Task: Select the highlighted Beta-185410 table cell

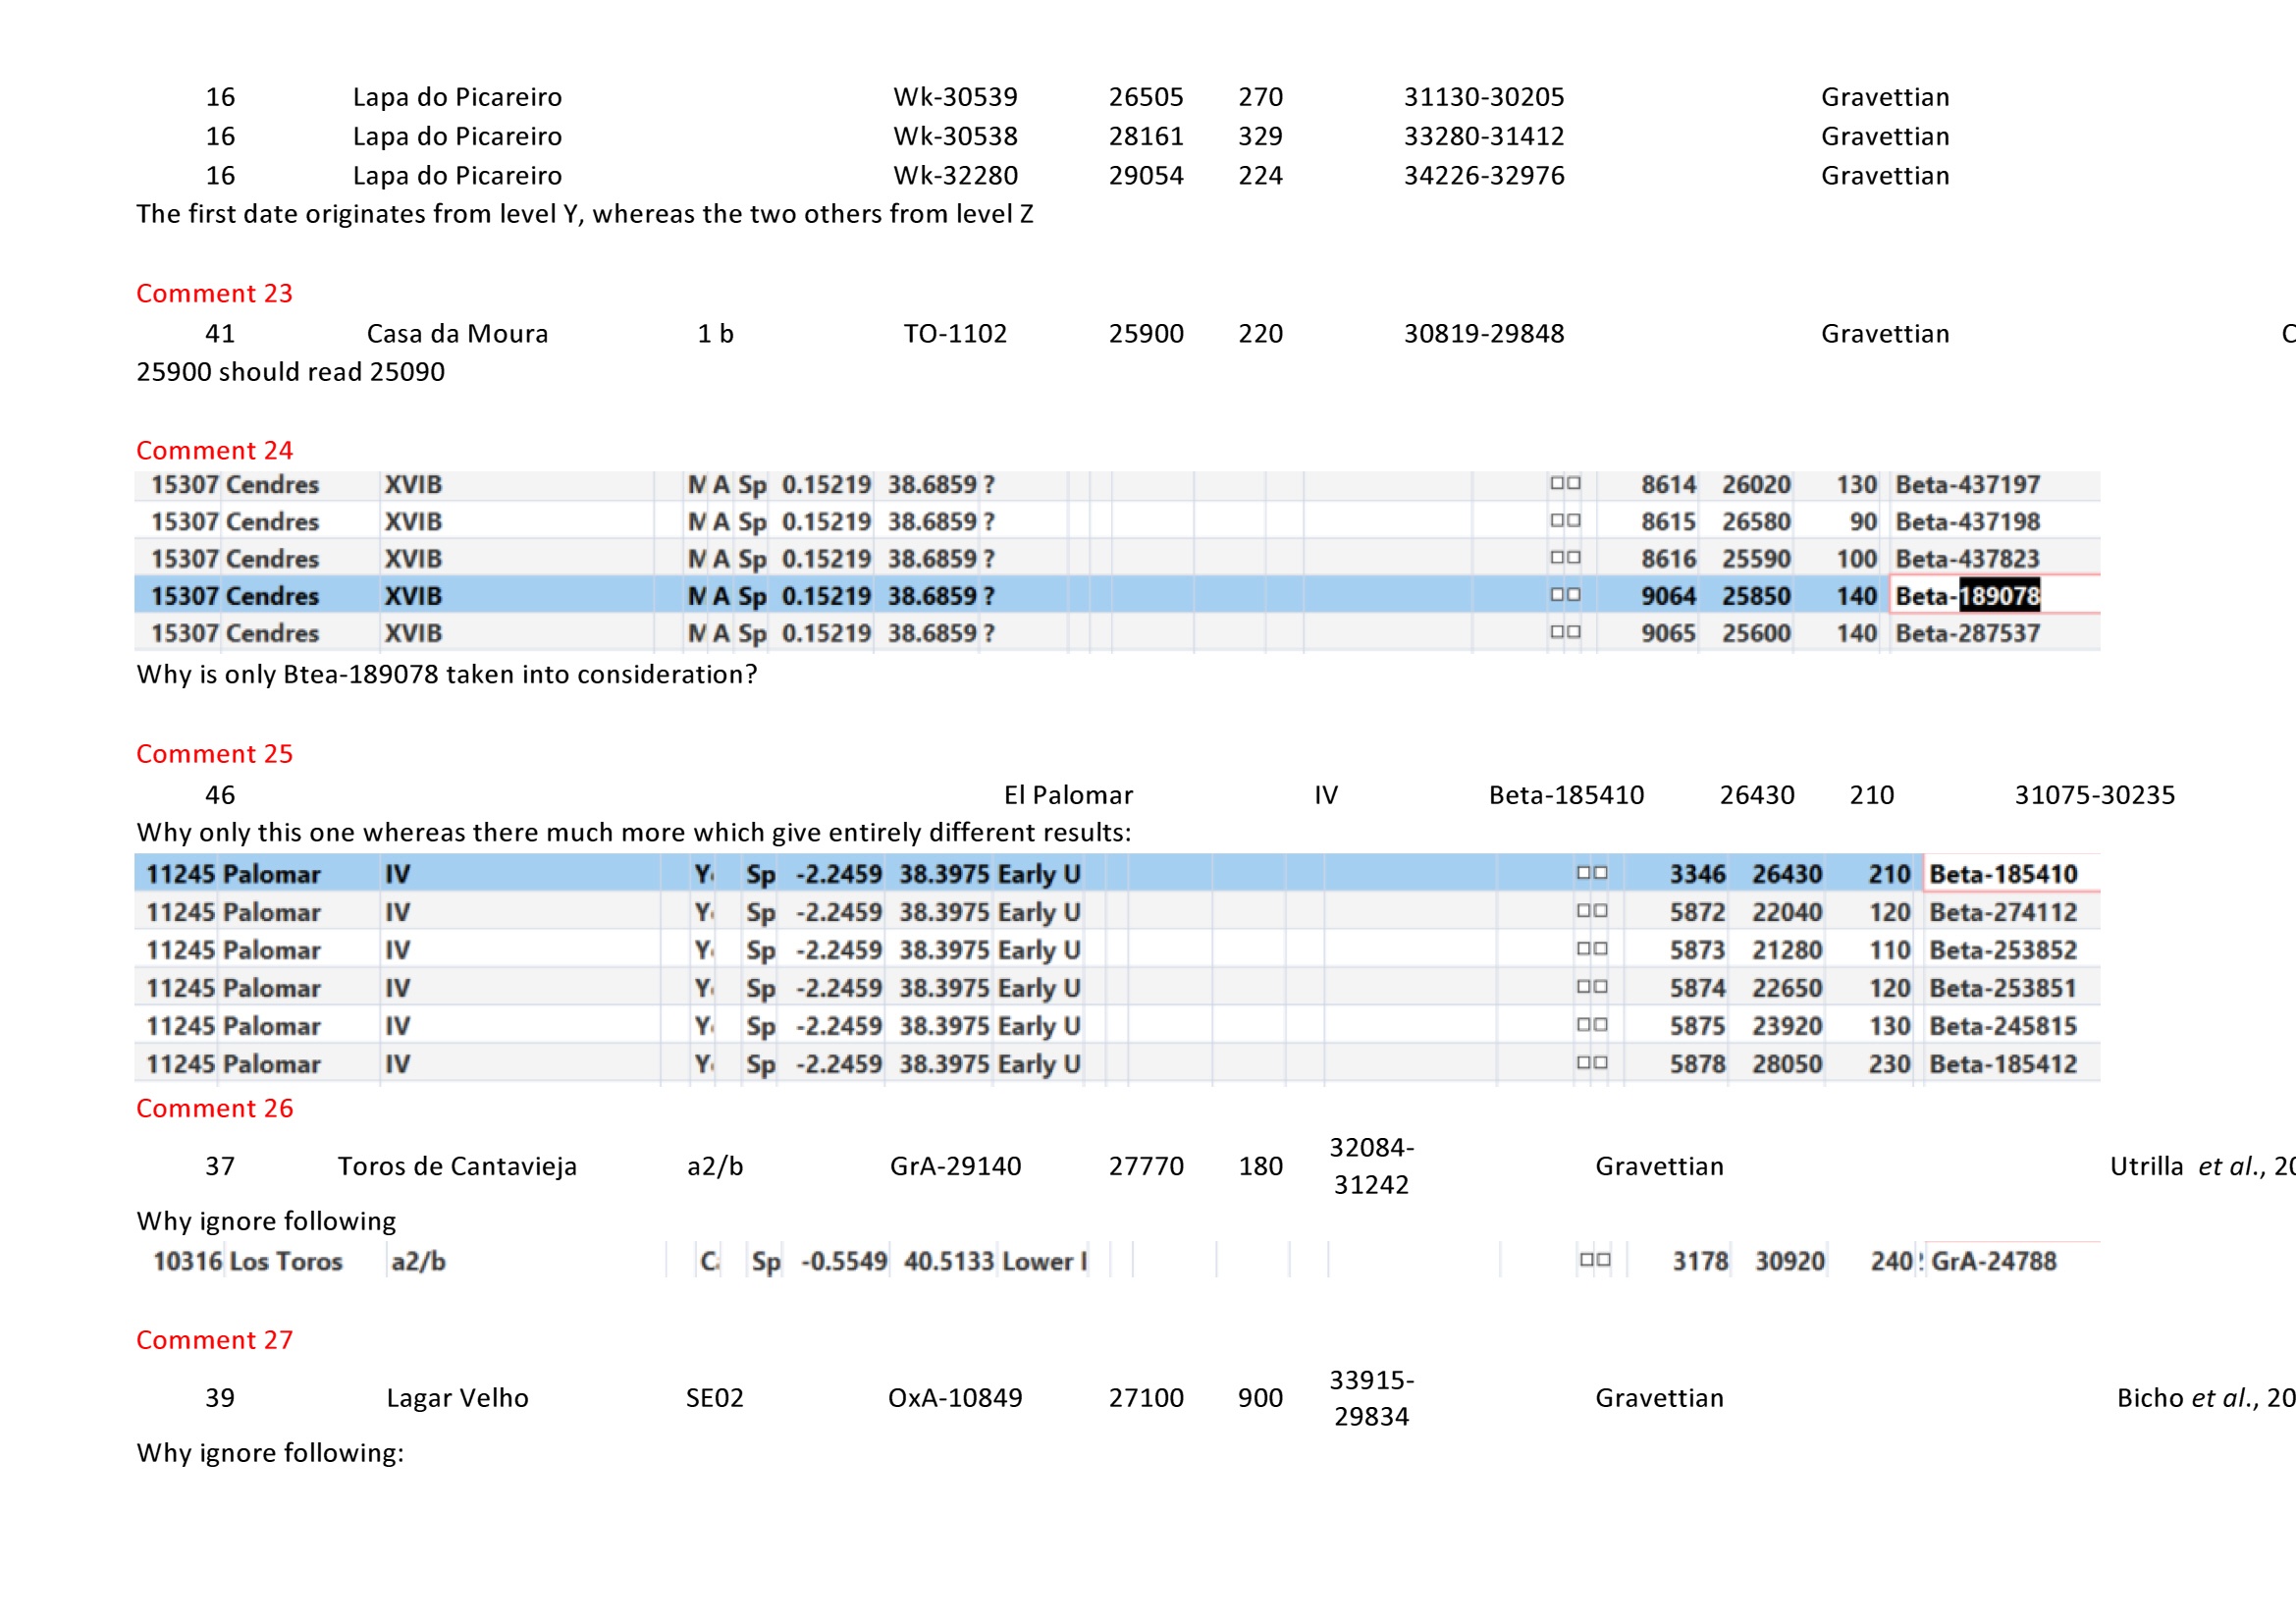Action: click(2002, 874)
